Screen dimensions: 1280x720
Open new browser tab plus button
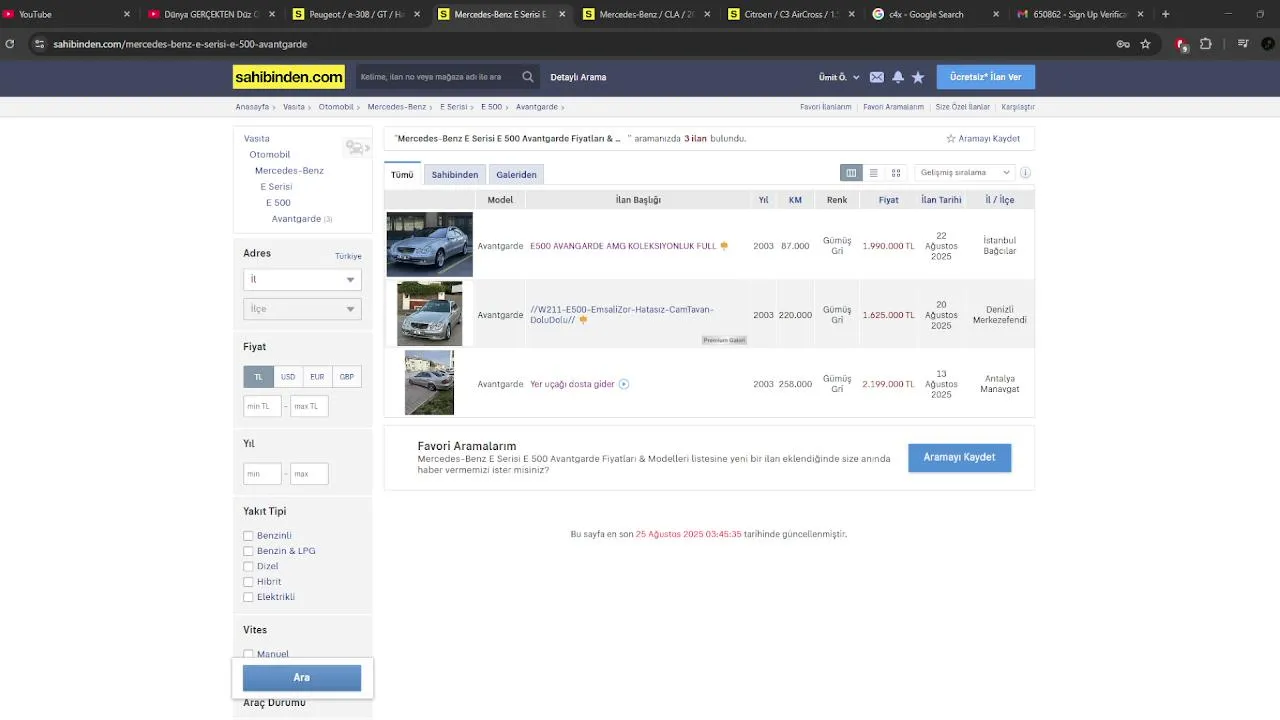tap(1165, 14)
